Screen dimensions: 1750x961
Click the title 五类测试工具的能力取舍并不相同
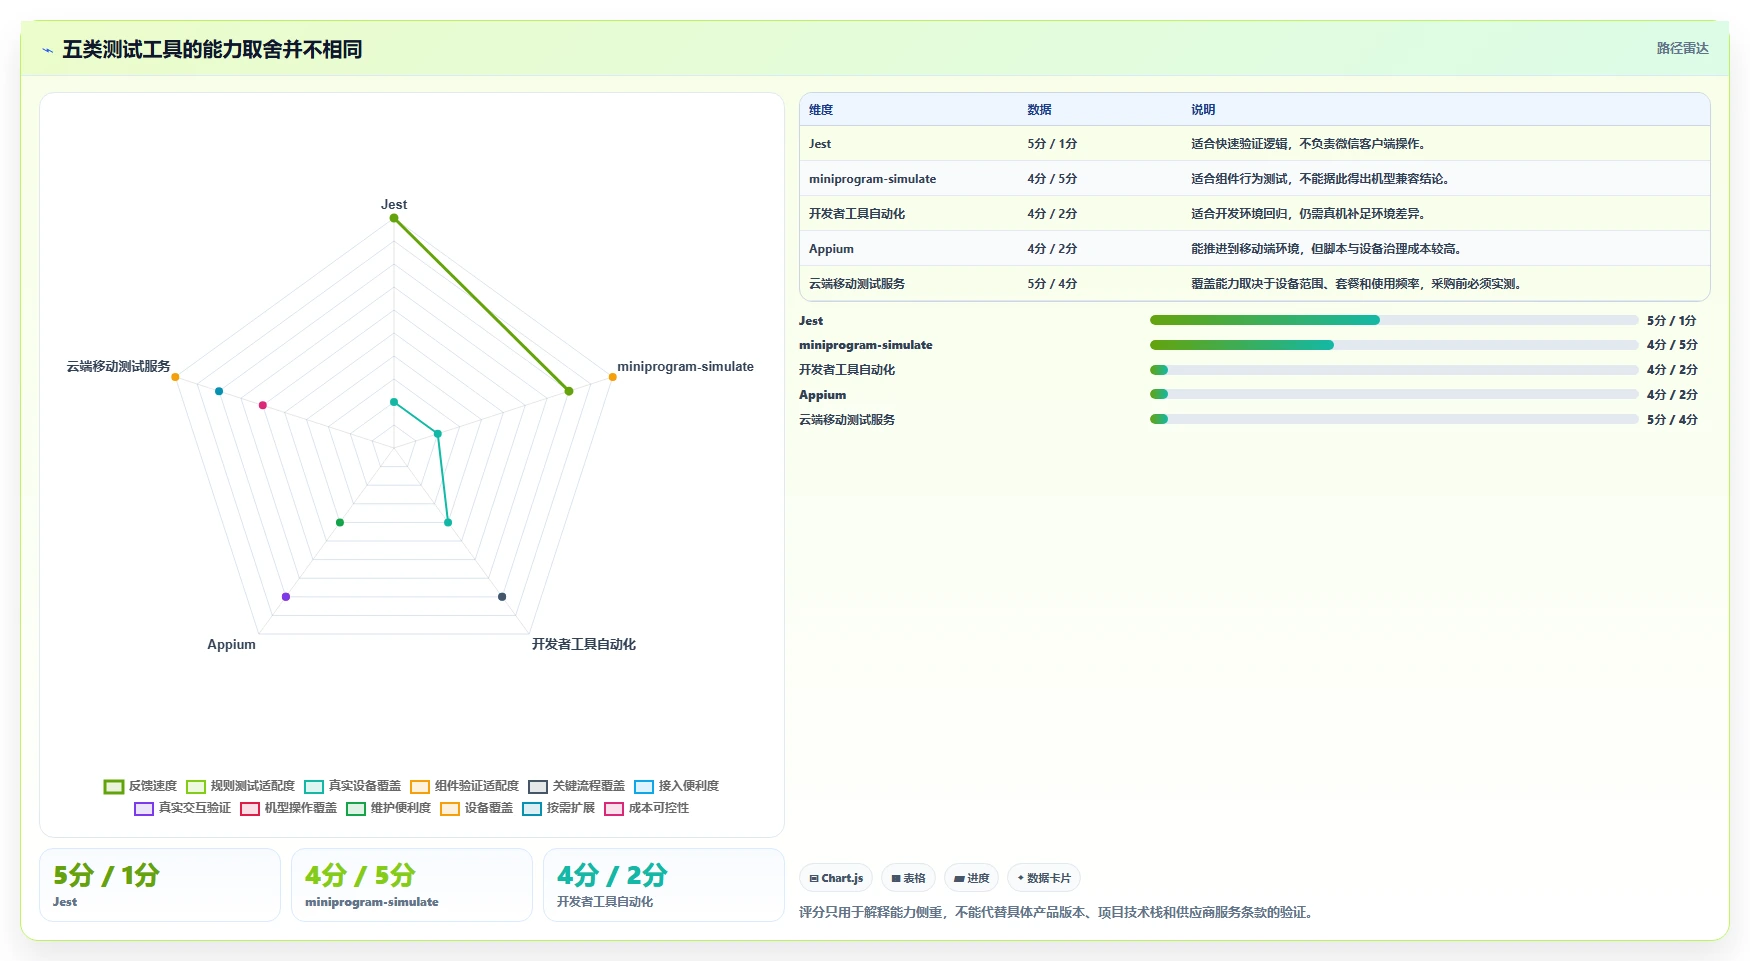[x=212, y=49]
